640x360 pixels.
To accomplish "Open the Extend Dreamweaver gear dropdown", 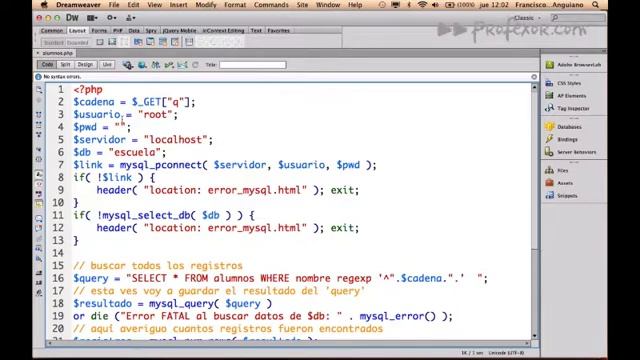I will [x=111, y=18].
